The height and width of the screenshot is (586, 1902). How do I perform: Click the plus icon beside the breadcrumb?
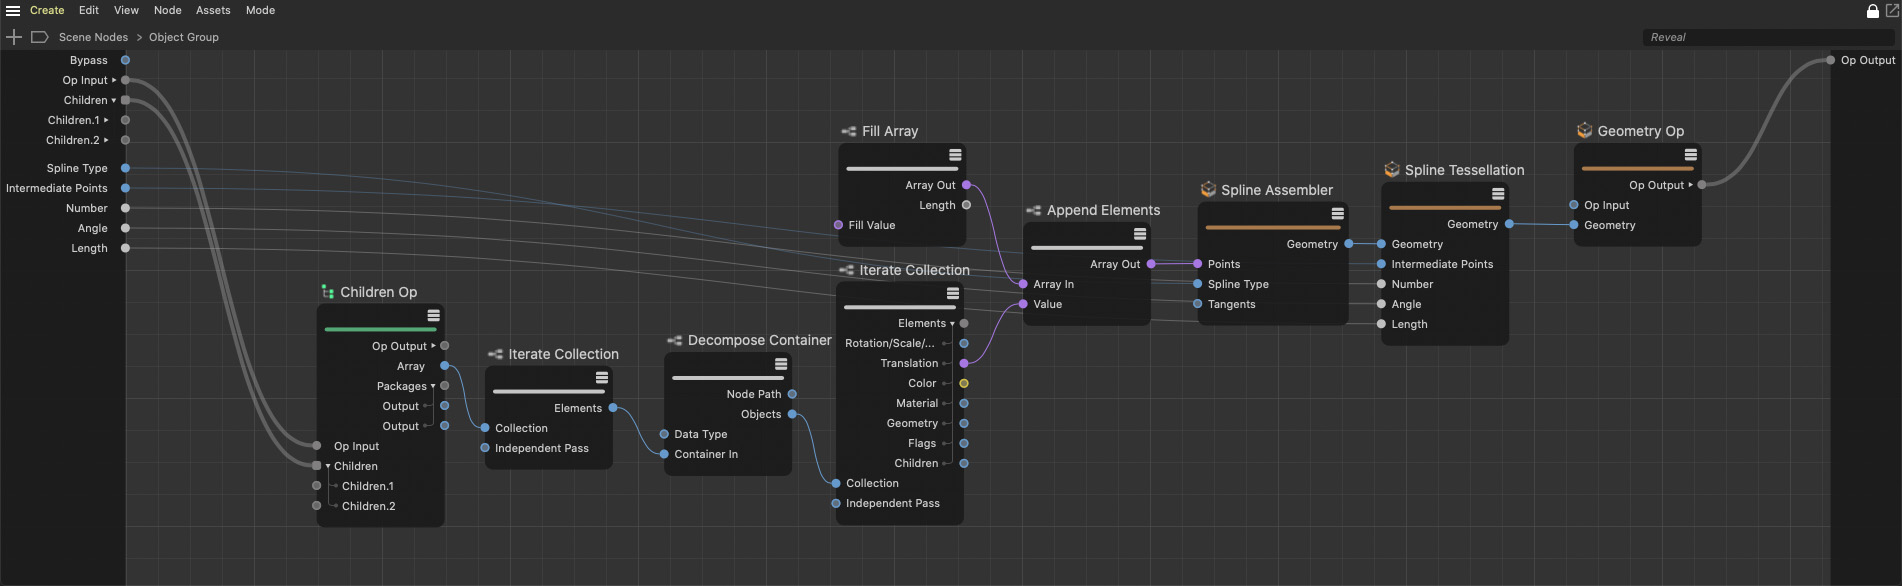click(14, 37)
